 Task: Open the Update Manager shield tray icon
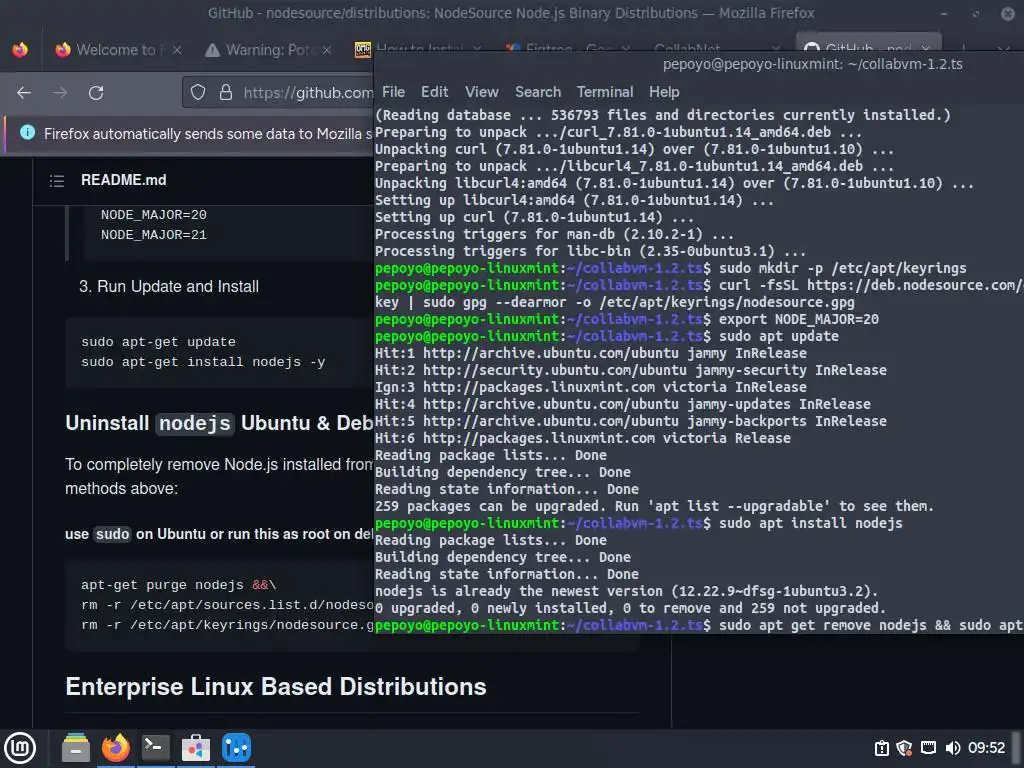(x=904, y=748)
